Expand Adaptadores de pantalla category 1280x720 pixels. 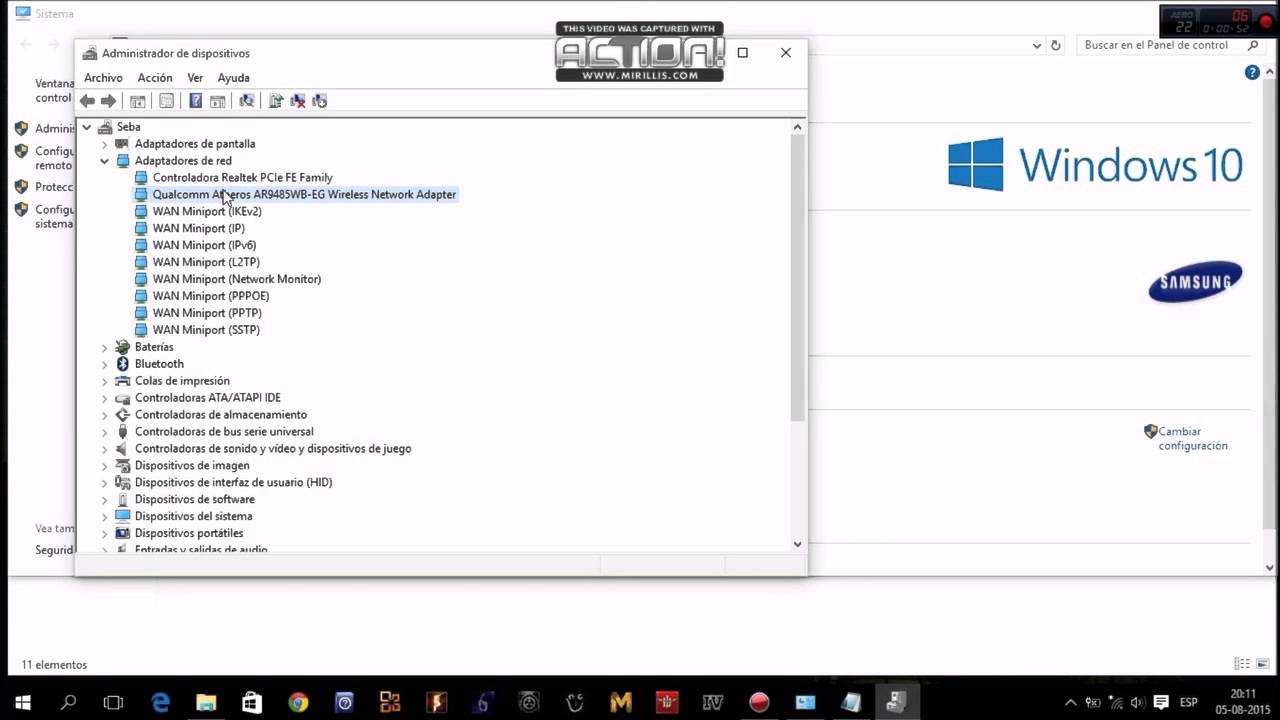pyautogui.click(x=104, y=144)
